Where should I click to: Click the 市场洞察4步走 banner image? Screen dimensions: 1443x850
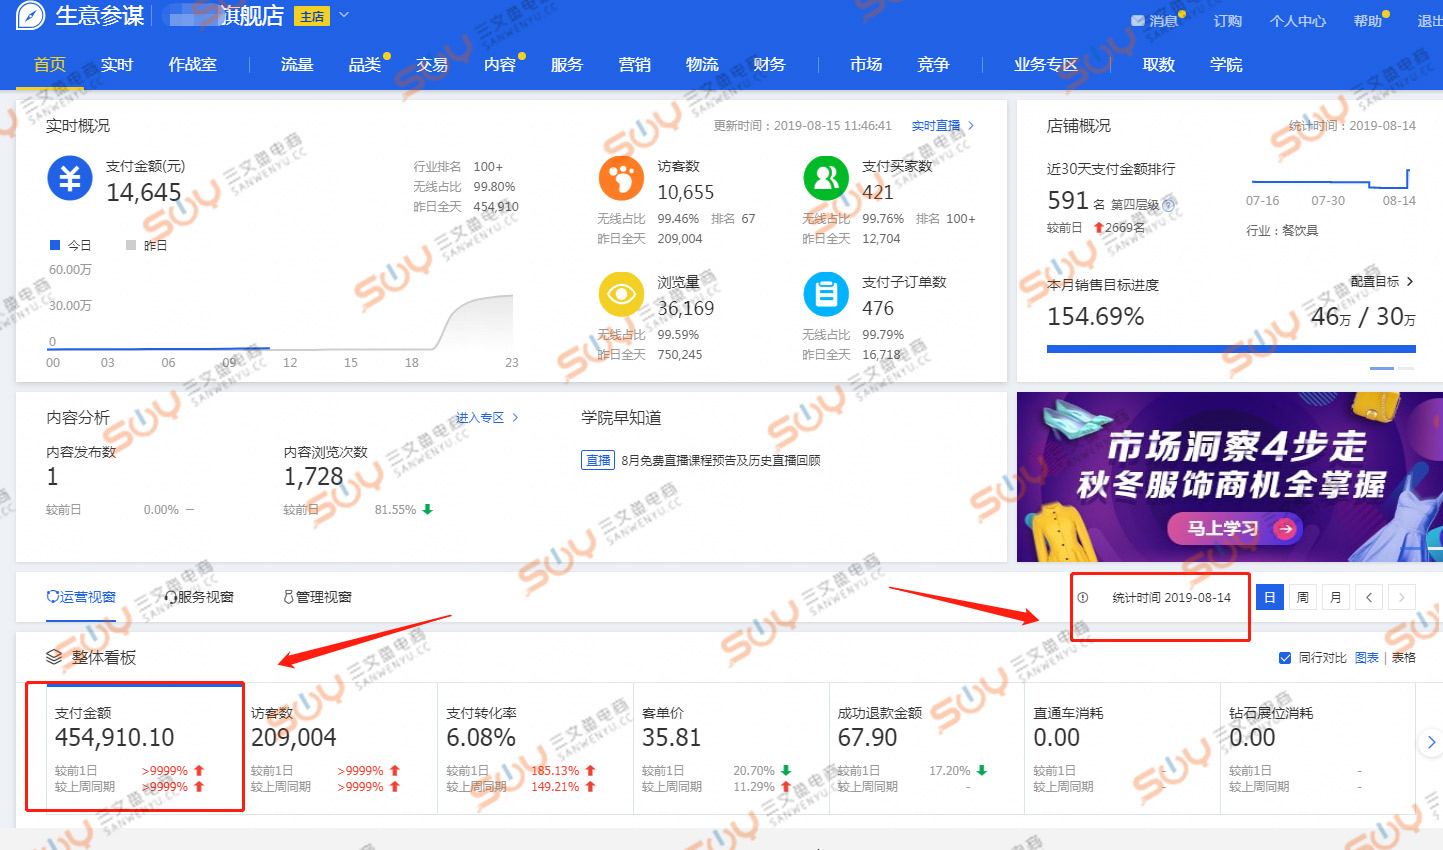[x=1230, y=477]
